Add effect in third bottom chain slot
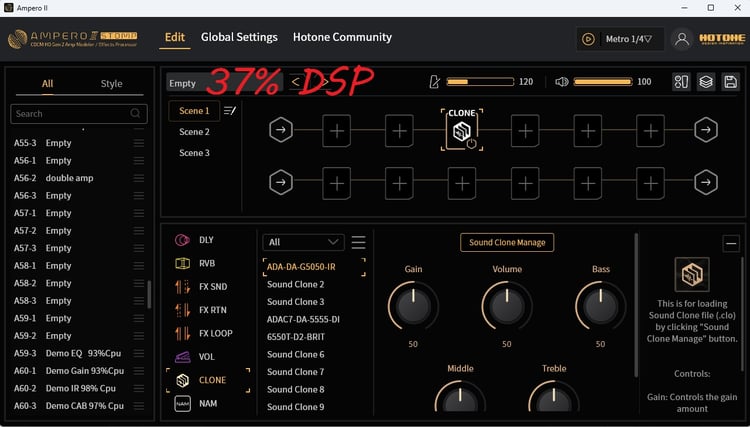Screen dimensions: 750x427 (x=462, y=183)
